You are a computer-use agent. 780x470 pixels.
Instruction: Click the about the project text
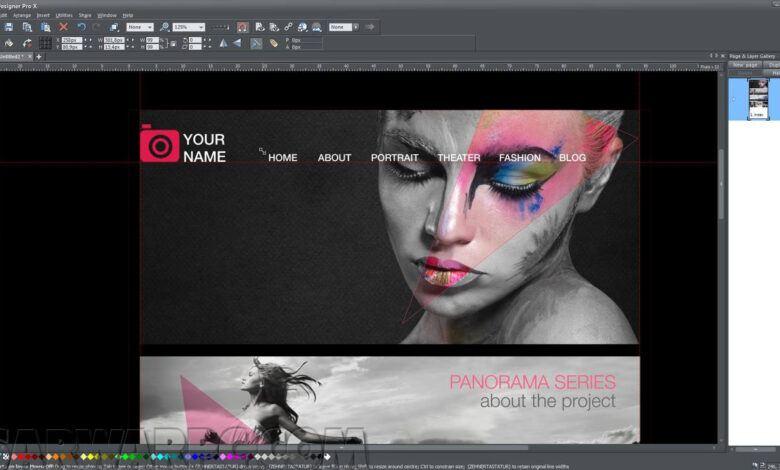pos(548,401)
